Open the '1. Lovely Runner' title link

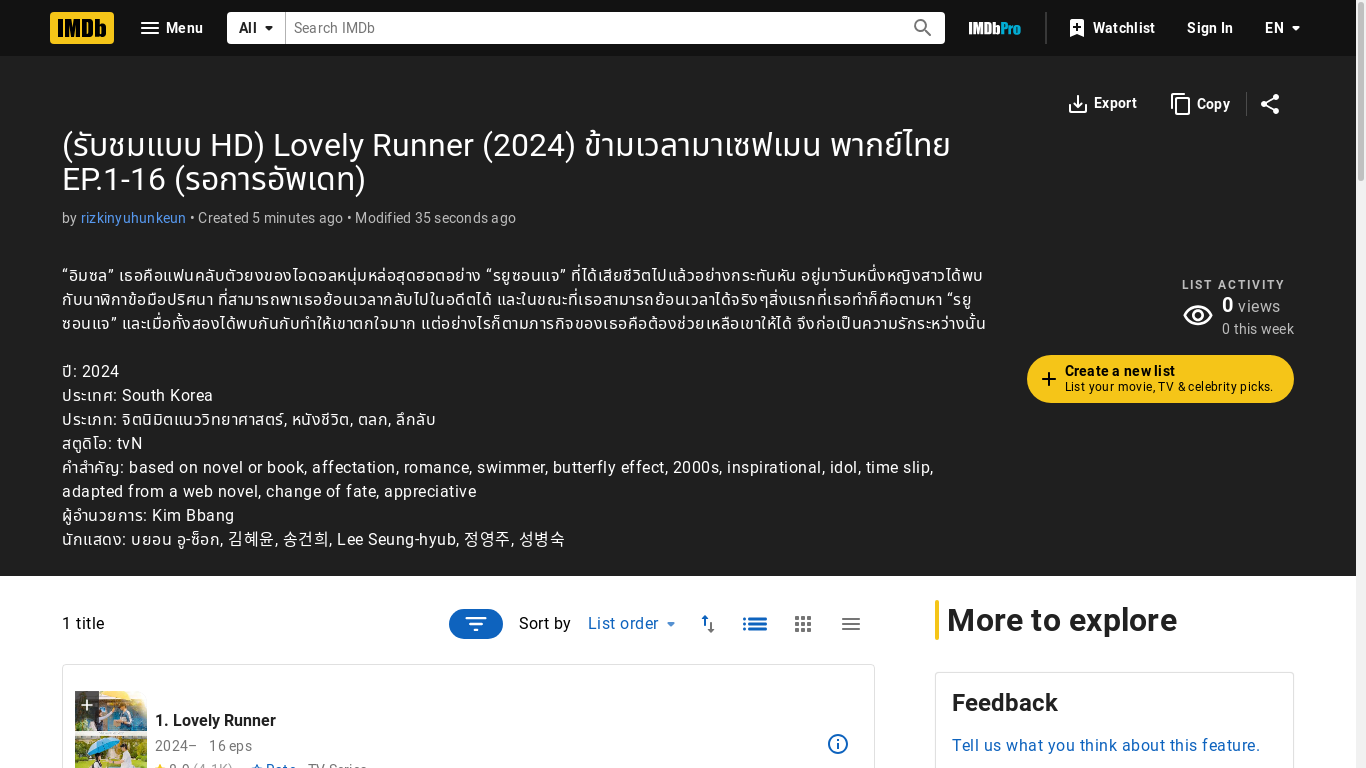(215, 721)
